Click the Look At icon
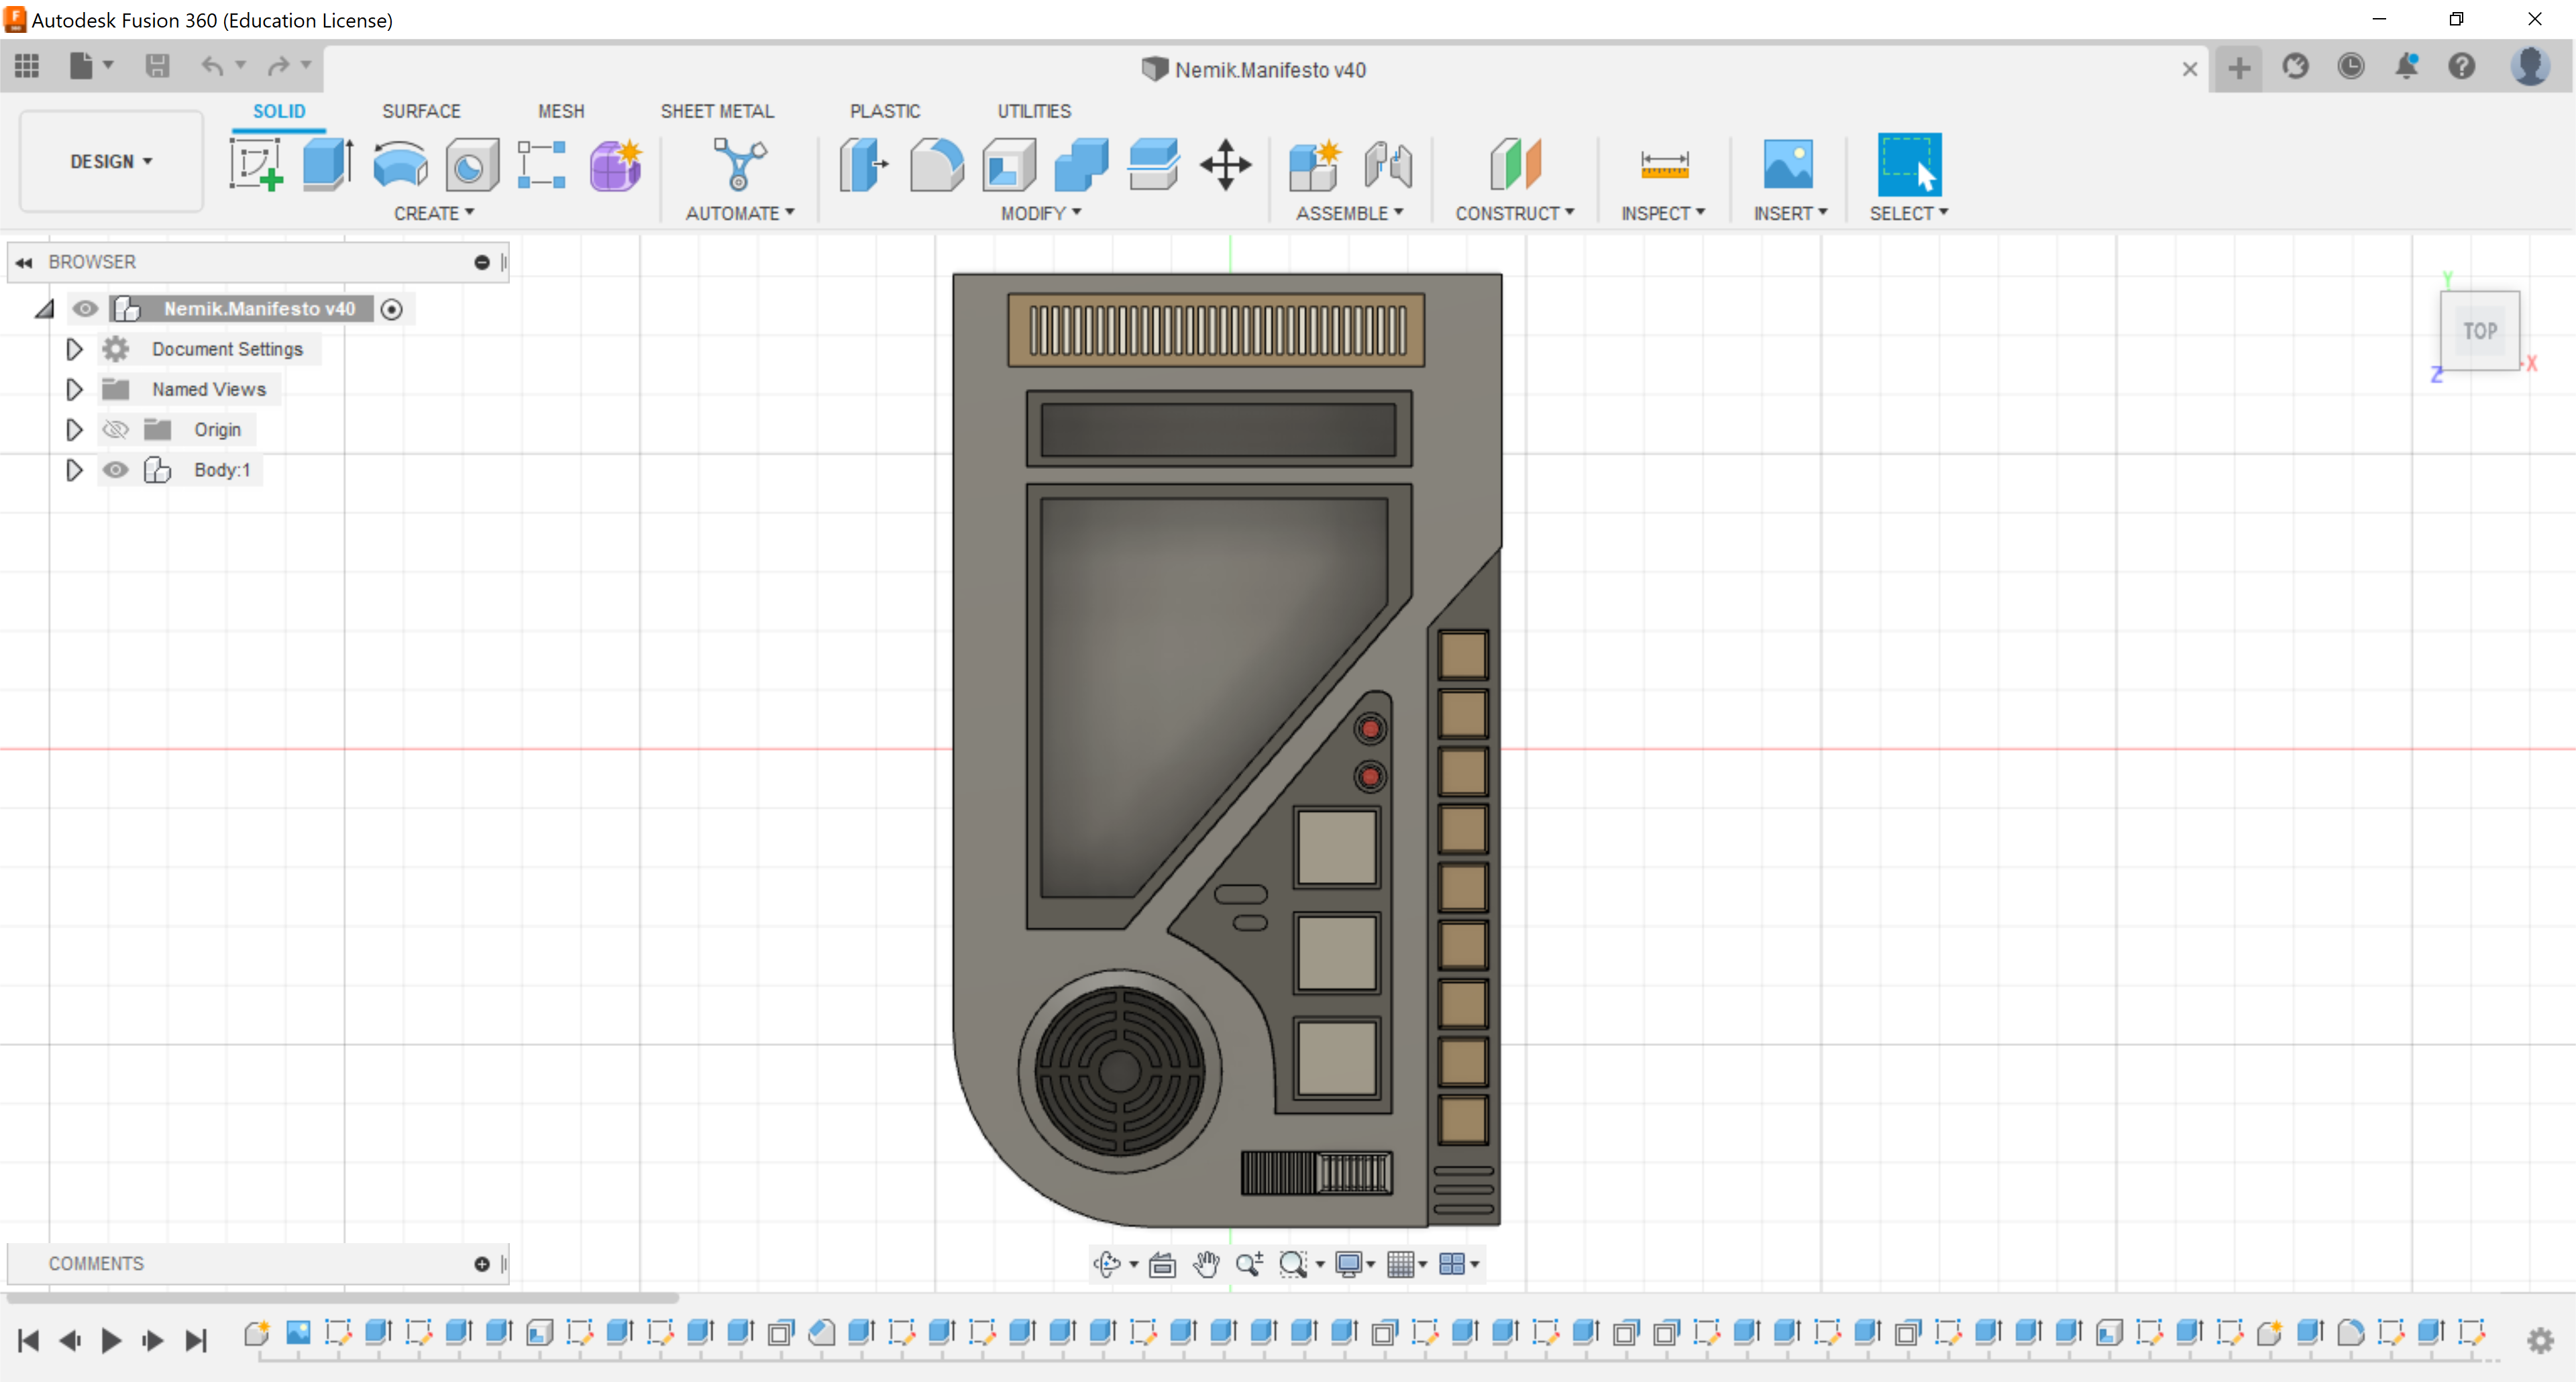 coord(1162,1264)
